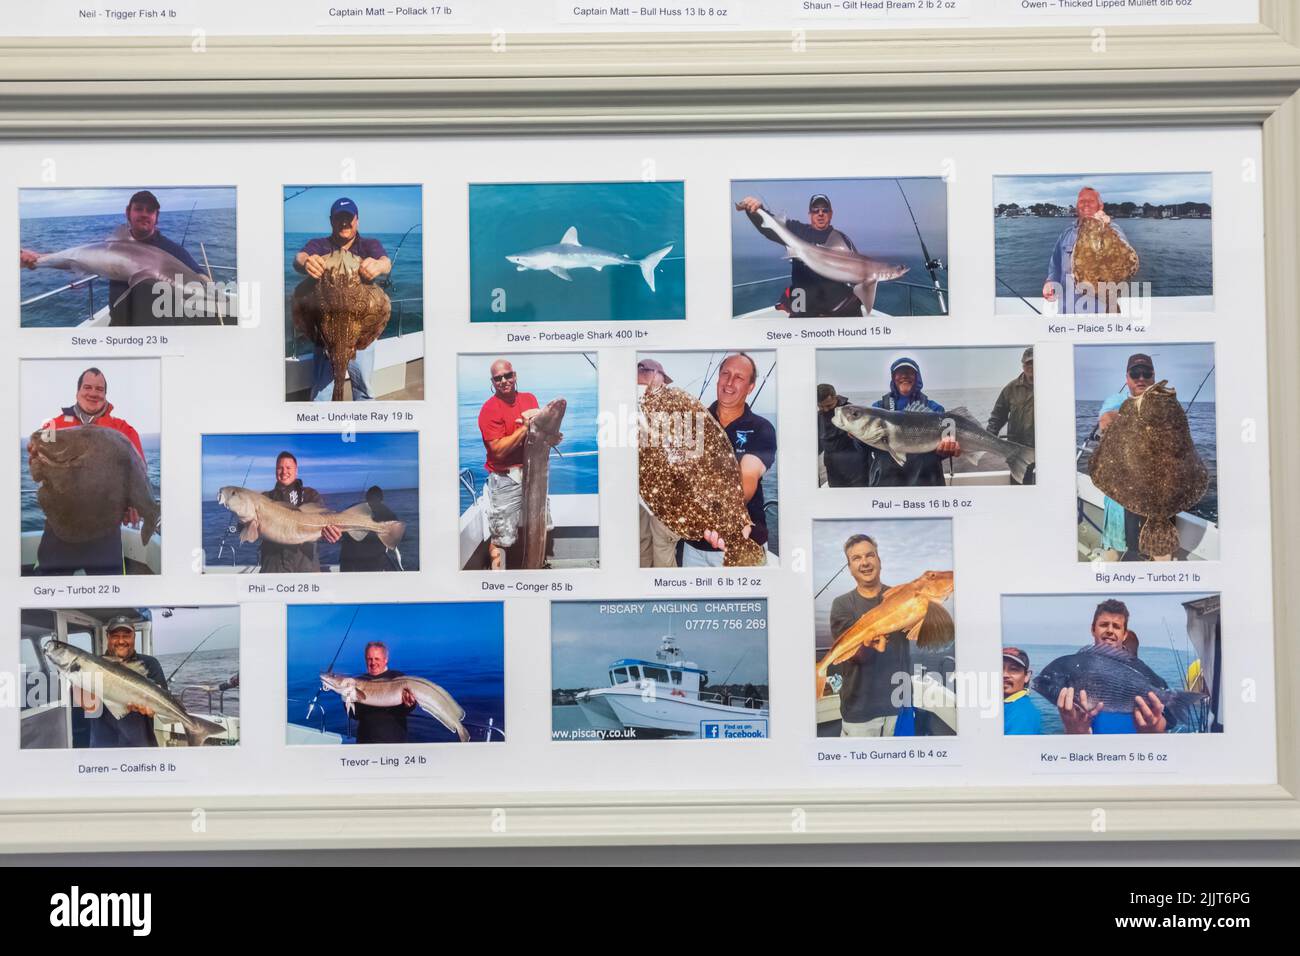The height and width of the screenshot is (956, 1300).
Task: Click caption 'Steve - Smooth Hound 15 lb'
Action: [828, 333]
